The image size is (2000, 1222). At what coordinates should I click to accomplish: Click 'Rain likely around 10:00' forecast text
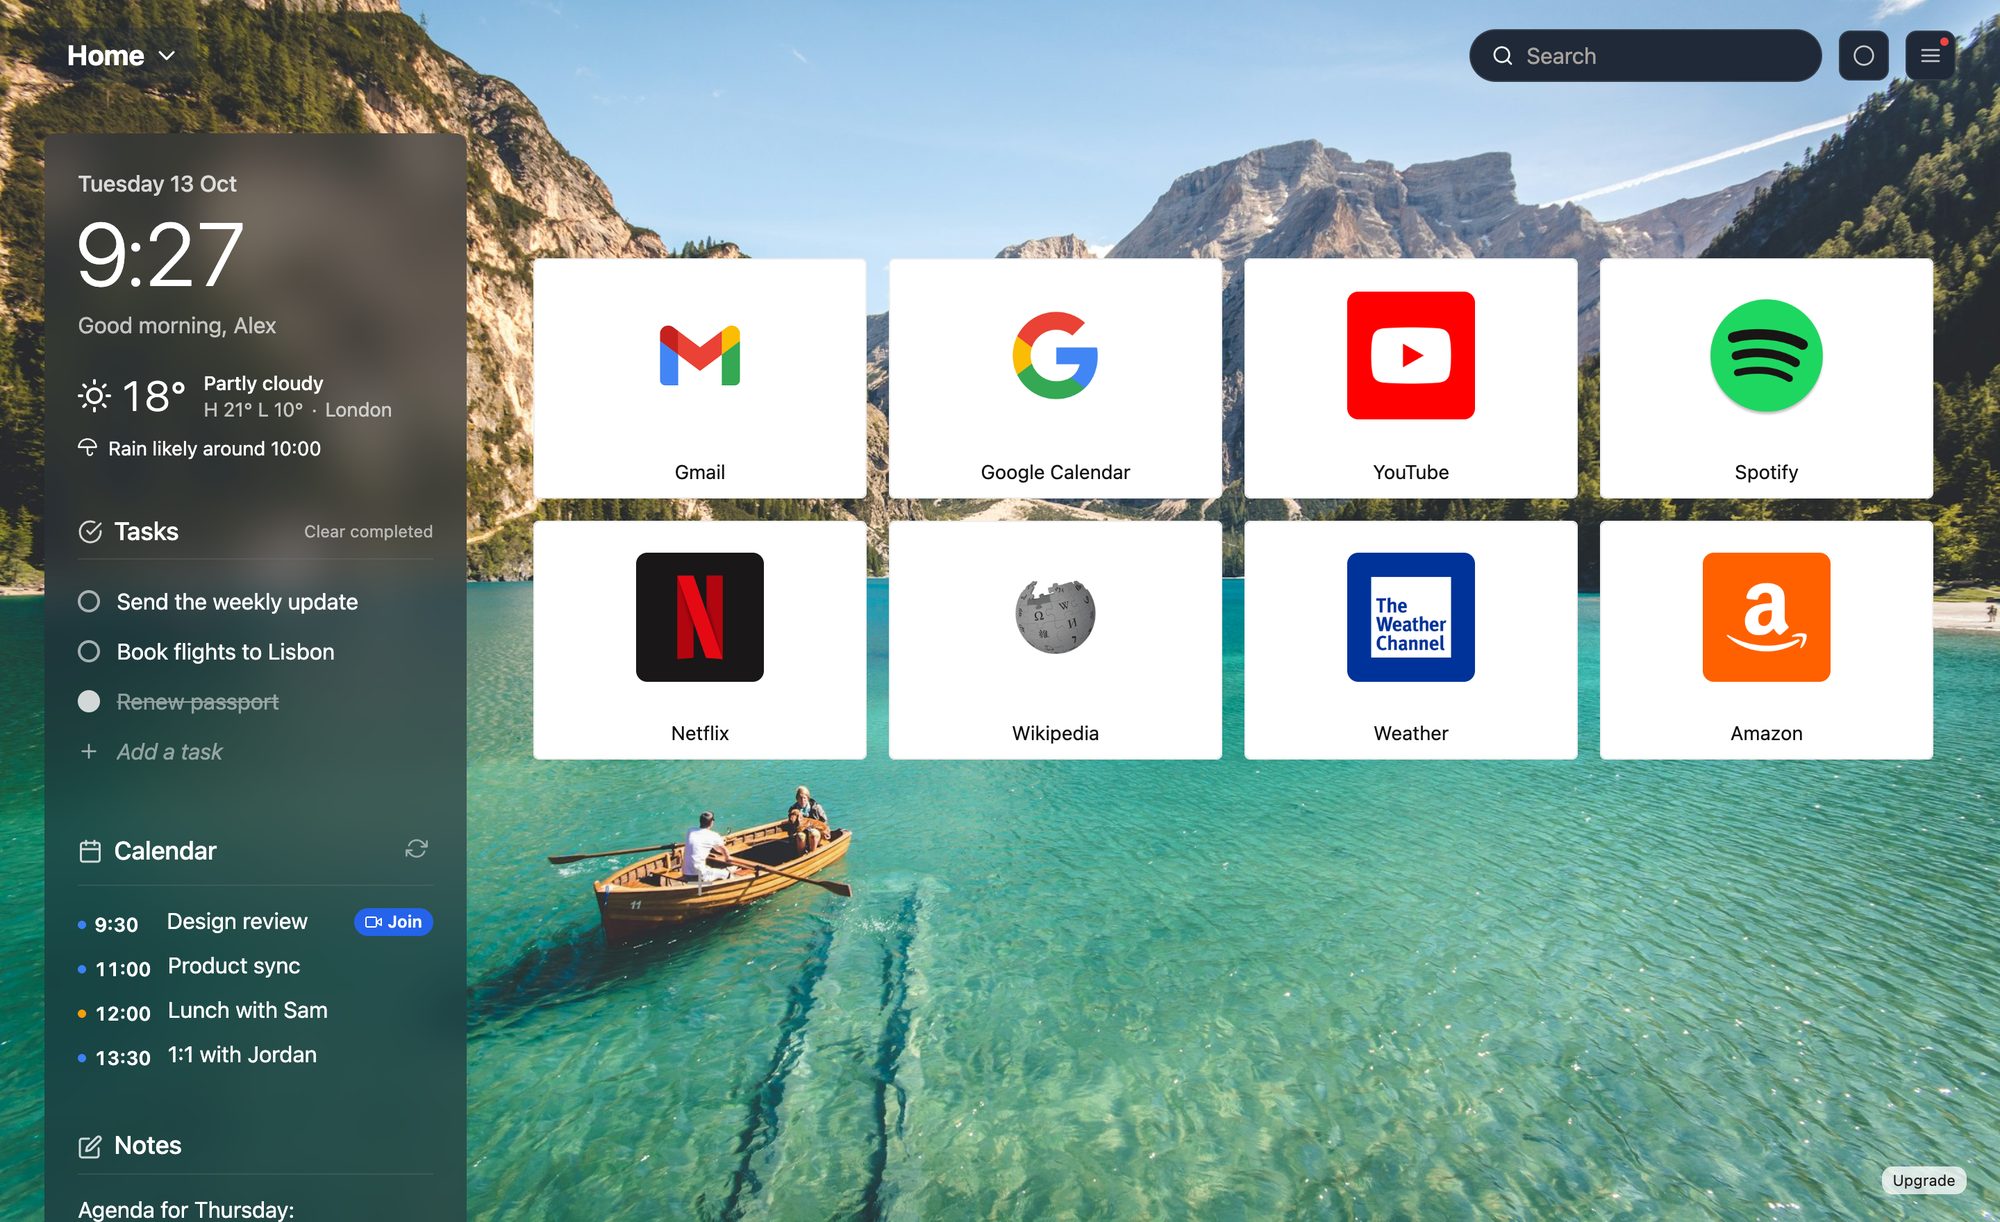pyautogui.click(x=214, y=448)
